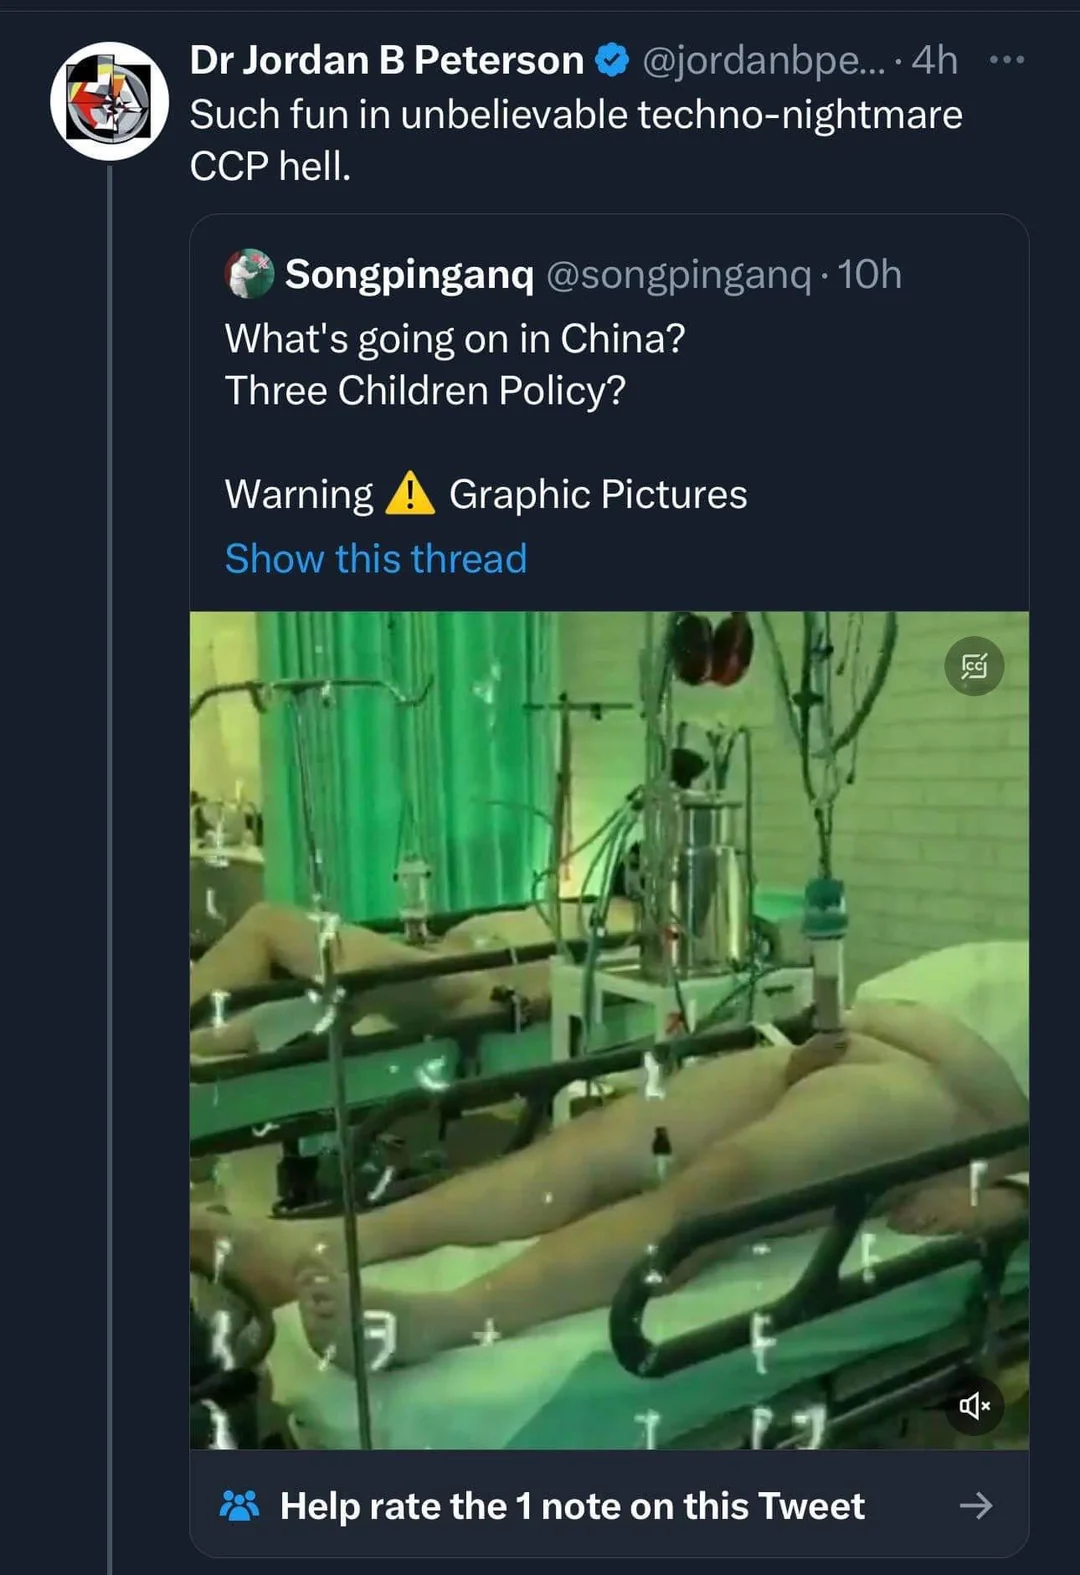Click the "Such fun in unbelievable techno-nightmare" tweet text
Viewport: 1080px width, 1575px height.
(x=575, y=115)
